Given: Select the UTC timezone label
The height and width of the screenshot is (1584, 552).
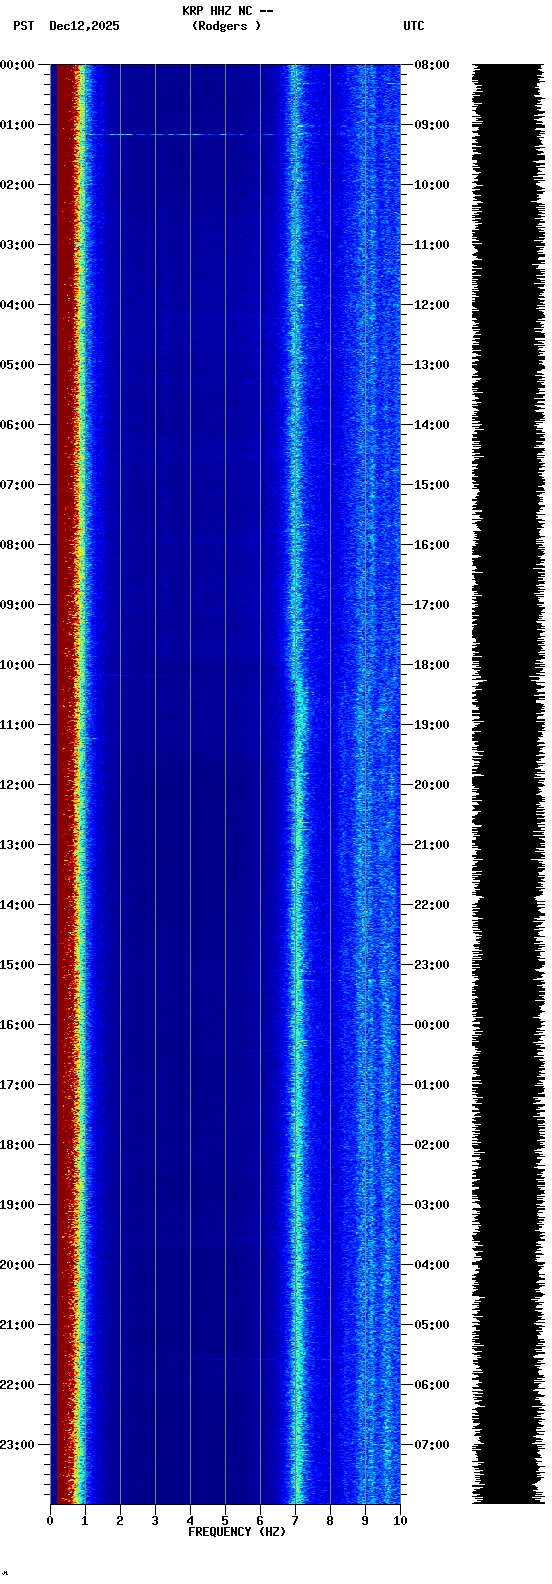Looking at the screenshot, I should (x=414, y=26).
